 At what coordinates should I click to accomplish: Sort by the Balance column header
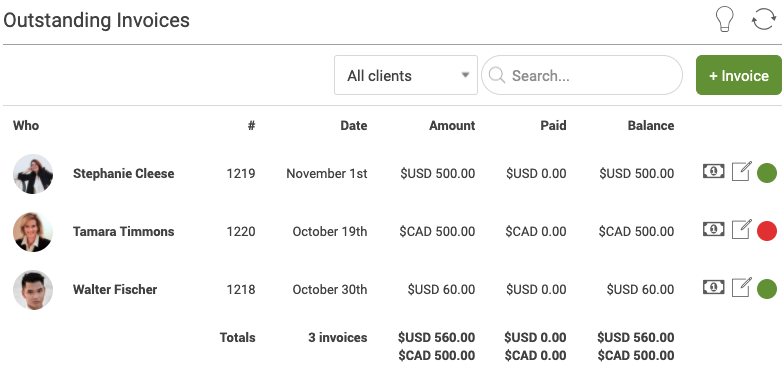pos(651,126)
